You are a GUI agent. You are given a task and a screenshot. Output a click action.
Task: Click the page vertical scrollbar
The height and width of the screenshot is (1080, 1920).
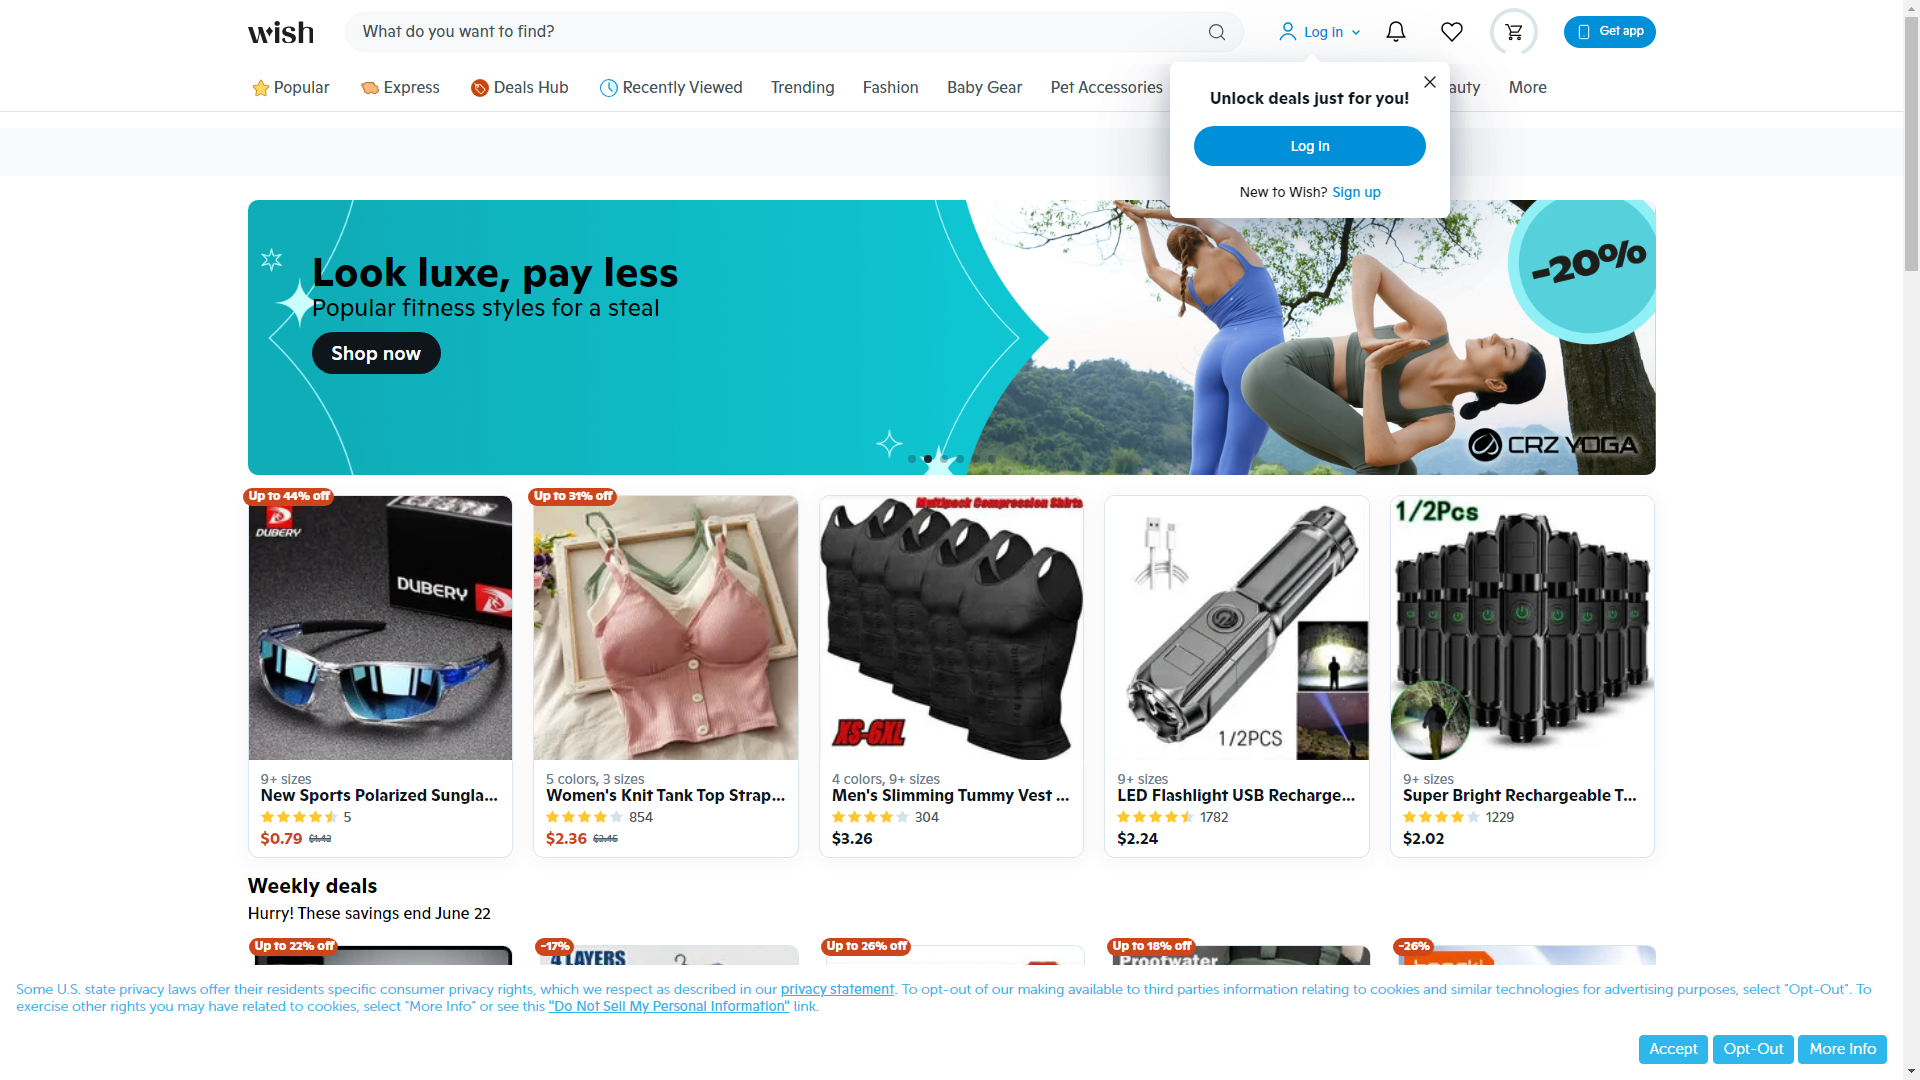coord(1911,540)
